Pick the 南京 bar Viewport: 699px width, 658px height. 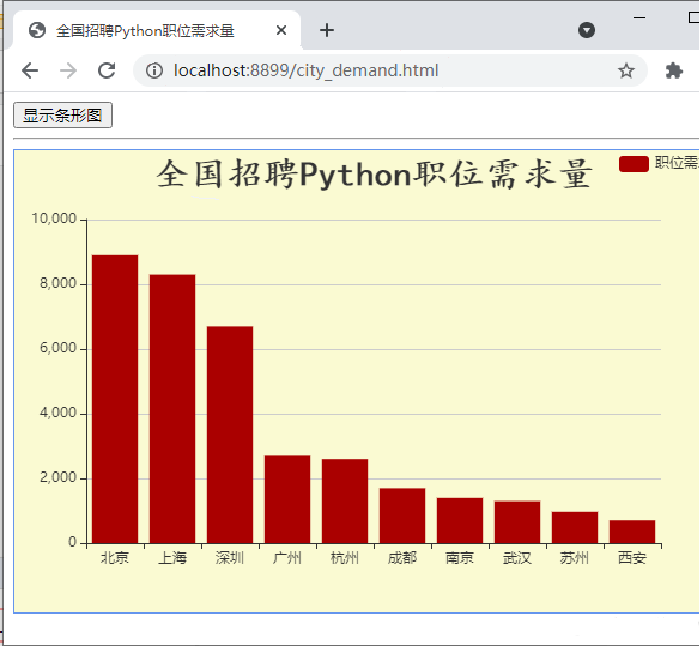pos(460,520)
